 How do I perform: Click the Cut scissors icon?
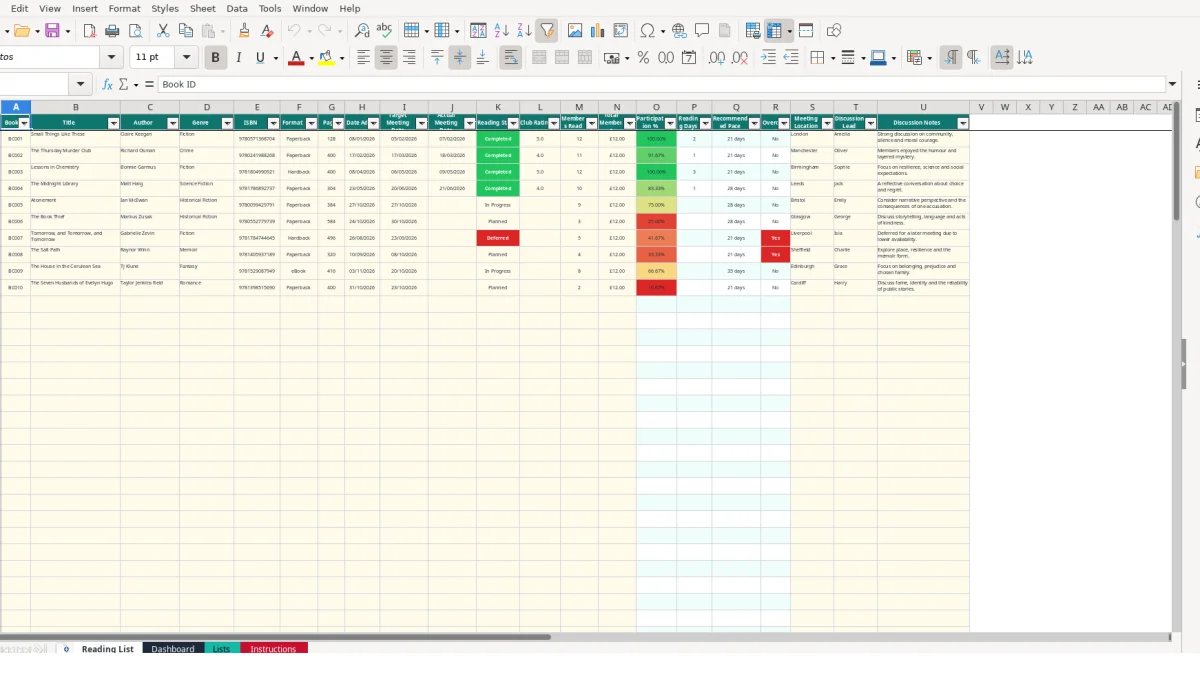[163, 31]
